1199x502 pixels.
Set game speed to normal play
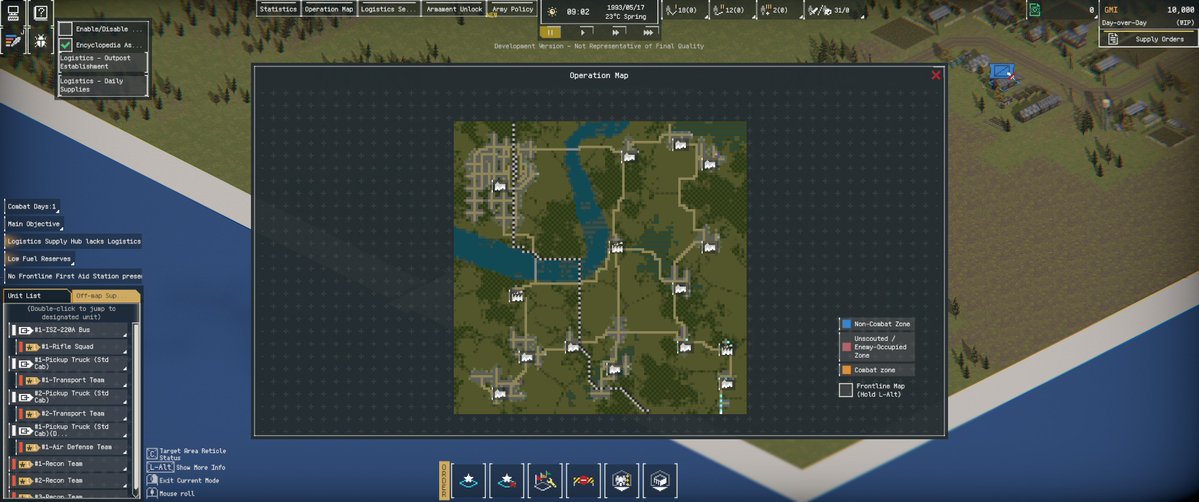[583, 33]
